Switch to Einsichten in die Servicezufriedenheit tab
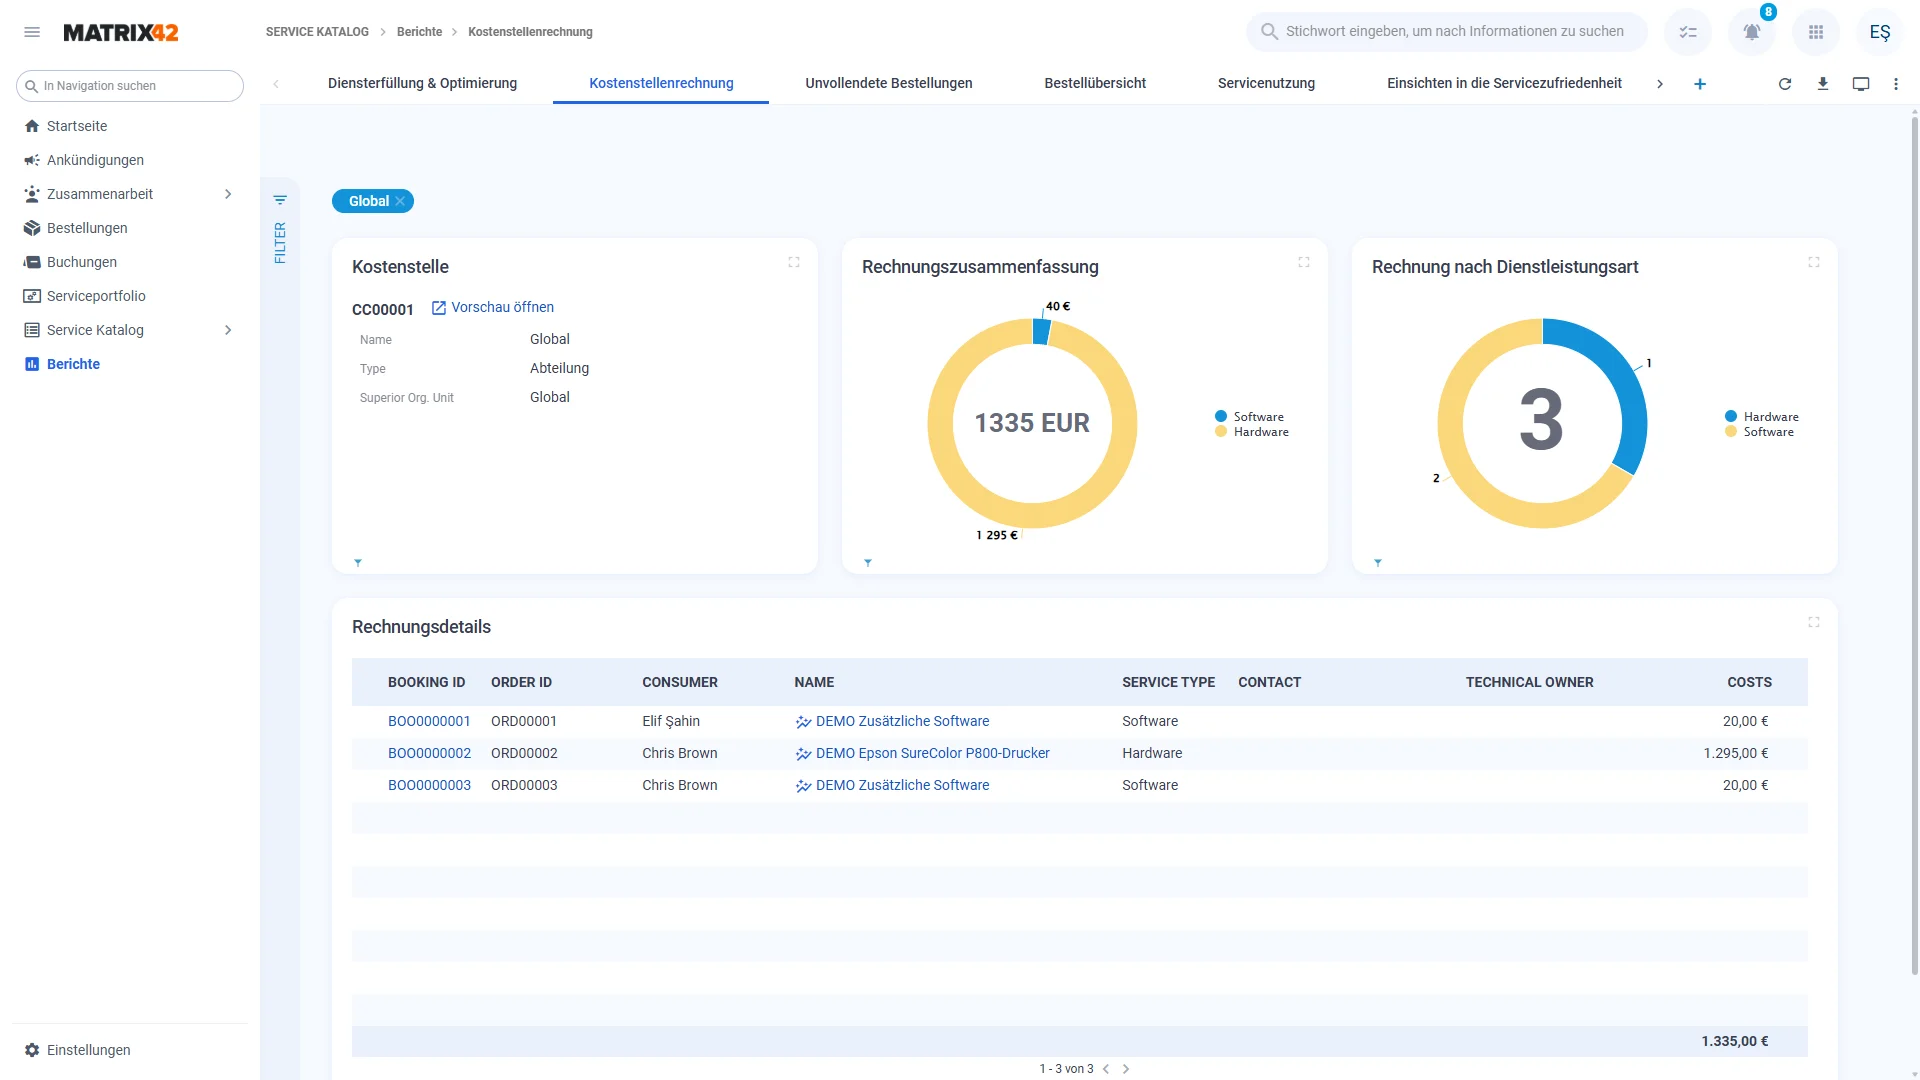 (1504, 83)
